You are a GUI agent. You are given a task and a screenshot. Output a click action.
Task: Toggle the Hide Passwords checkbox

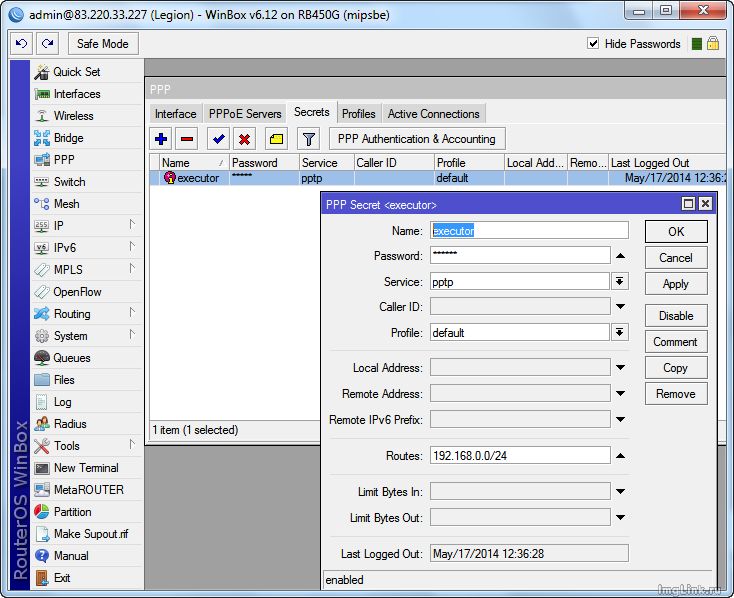[x=593, y=44]
